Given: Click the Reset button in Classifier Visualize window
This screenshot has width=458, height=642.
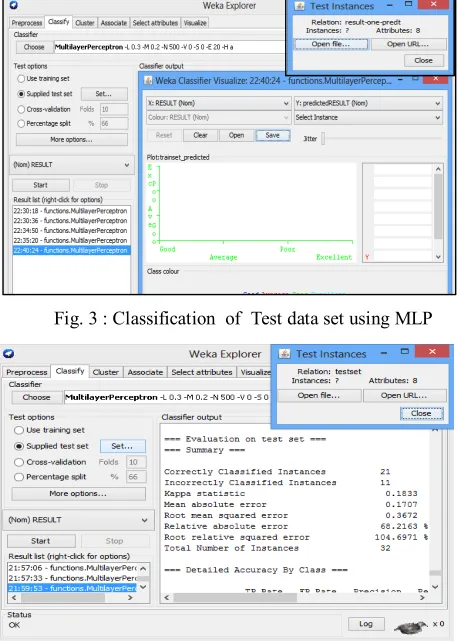Looking at the screenshot, I should click(164, 136).
